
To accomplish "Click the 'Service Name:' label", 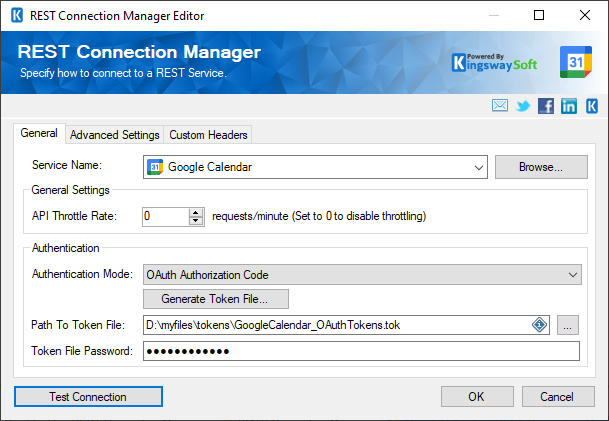I will point(67,165).
